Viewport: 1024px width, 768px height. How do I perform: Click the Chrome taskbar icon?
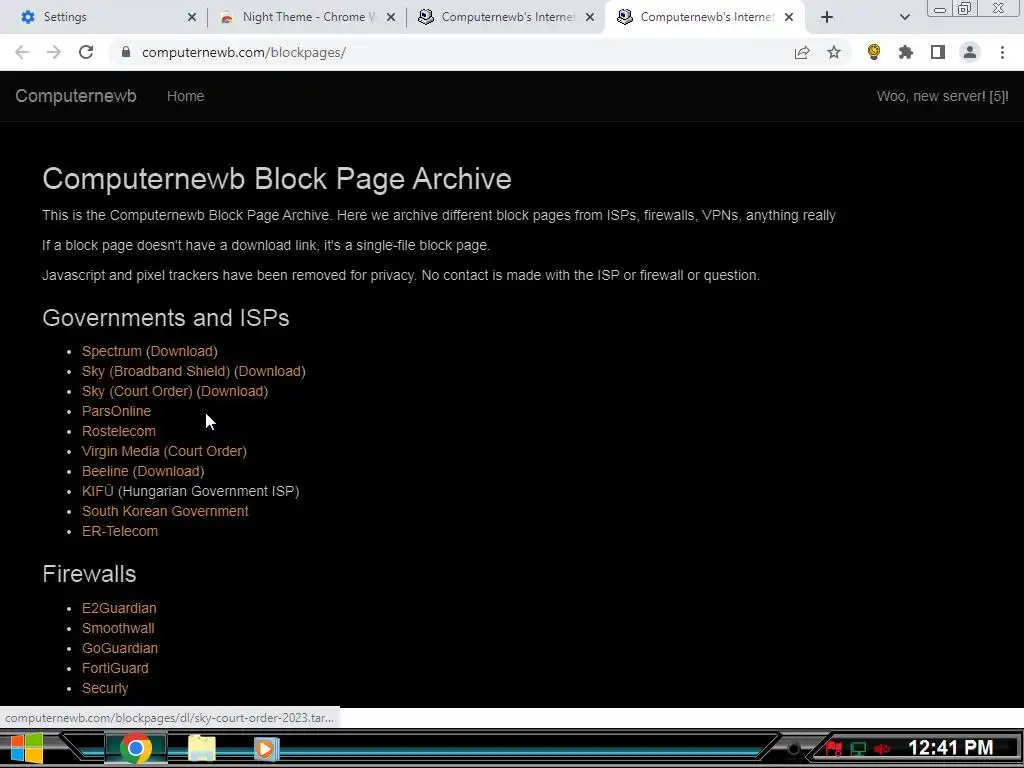click(x=136, y=748)
